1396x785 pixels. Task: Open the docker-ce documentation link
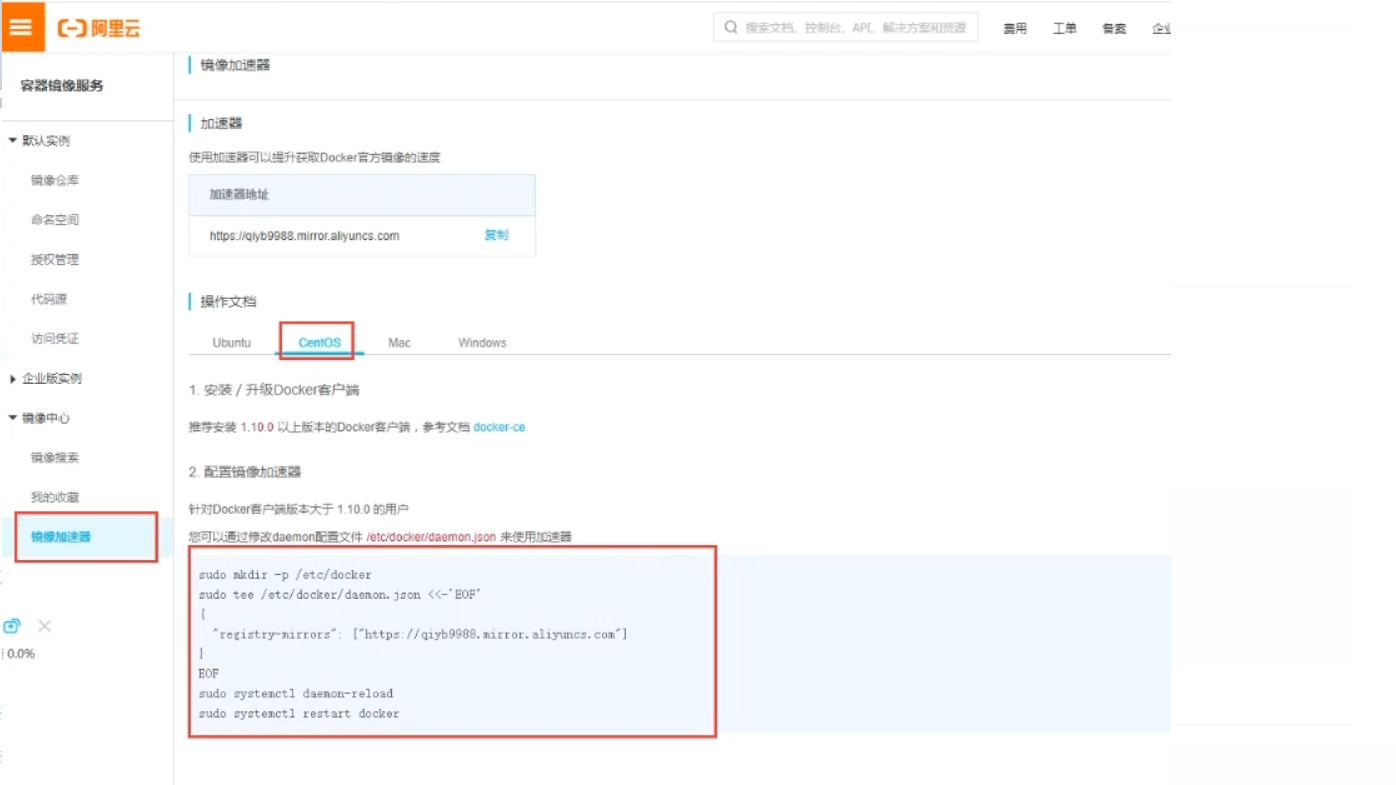[x=499, y=427]
